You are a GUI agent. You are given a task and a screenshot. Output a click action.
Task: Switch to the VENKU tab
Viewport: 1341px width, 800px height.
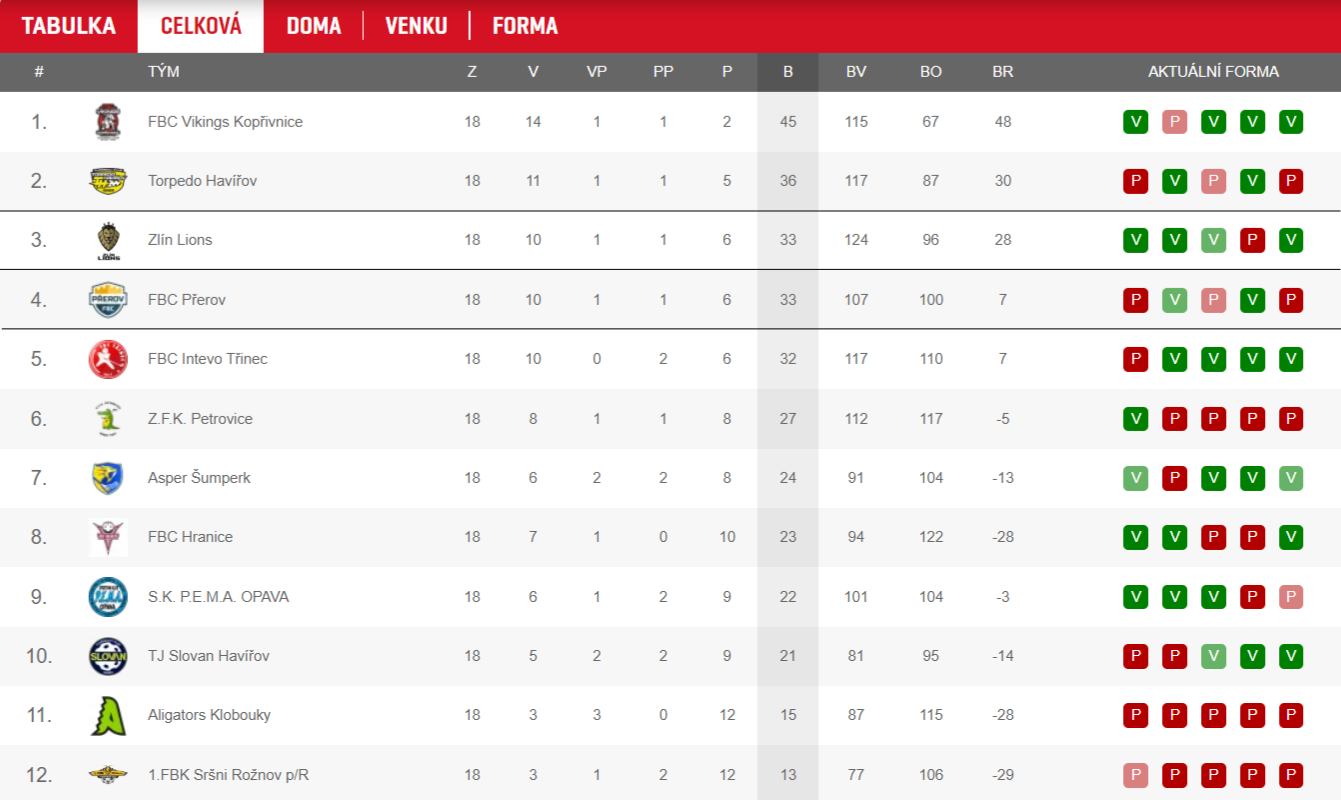click(x=416, y=26)
